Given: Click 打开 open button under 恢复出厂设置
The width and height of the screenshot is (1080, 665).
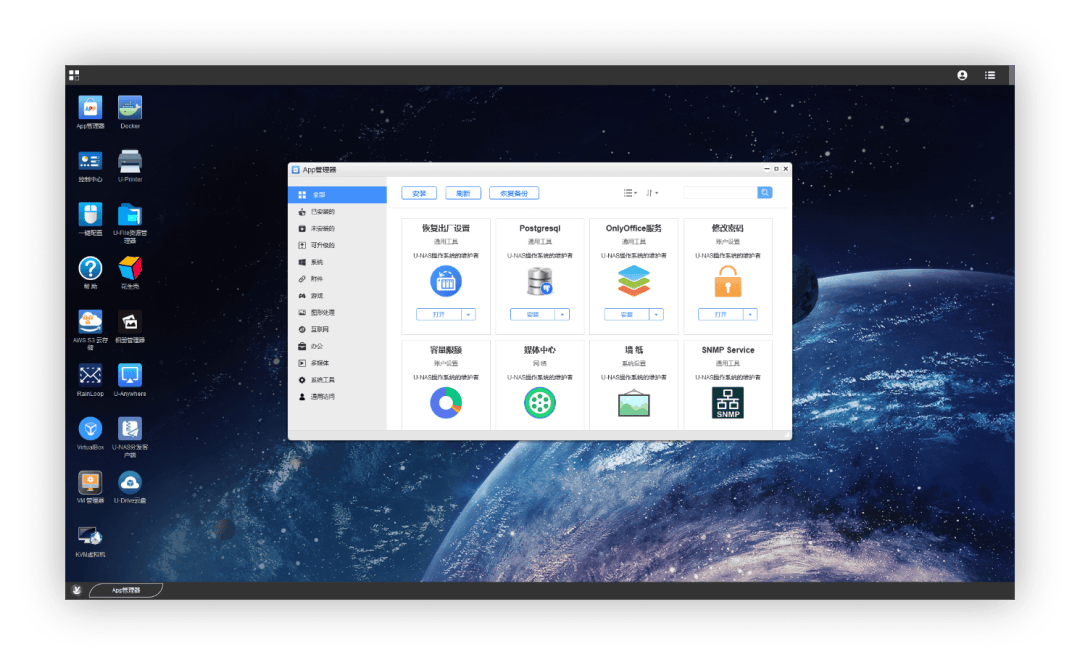Looking at the screenshot, I should coord(439,314).
